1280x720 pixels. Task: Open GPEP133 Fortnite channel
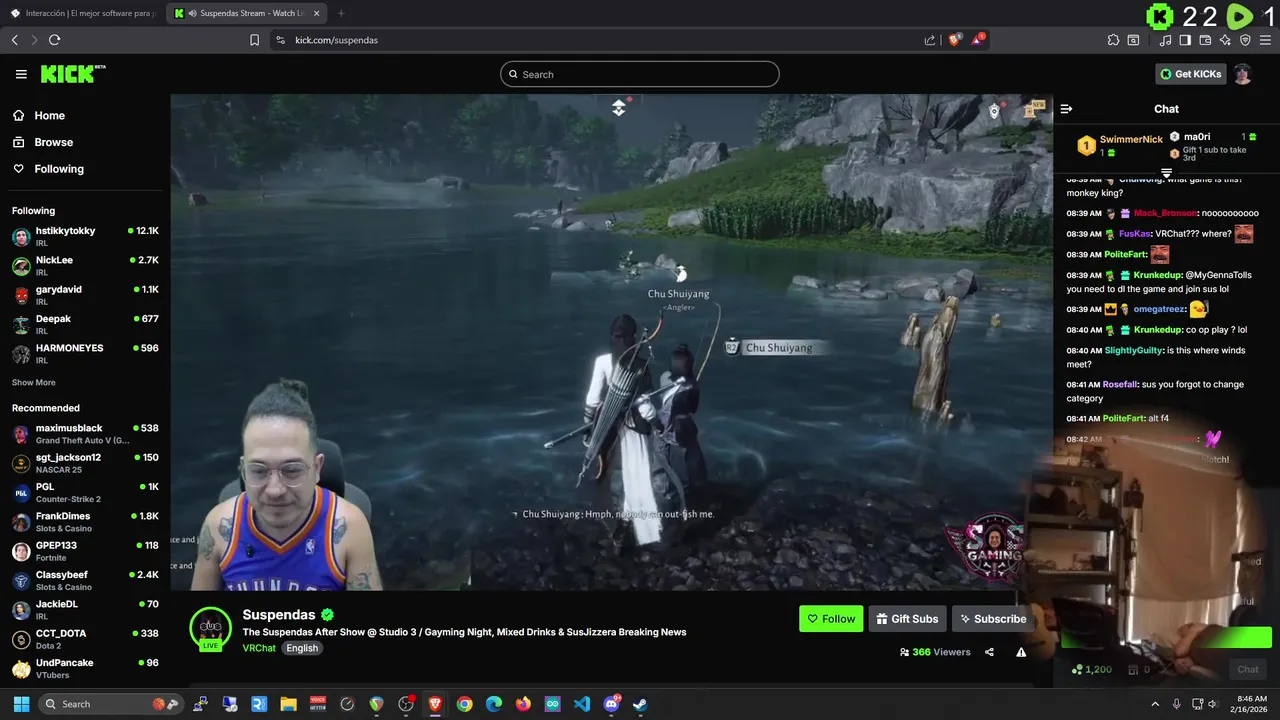click(x=85, y=551)
